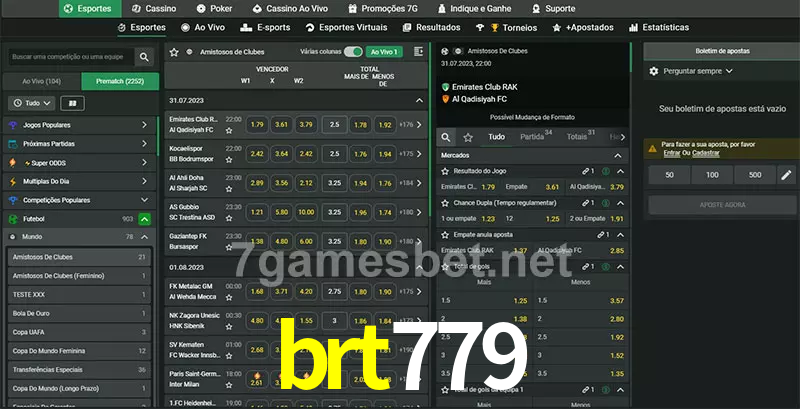Favorite the Resultado do Jogo market

click(607, 171)
